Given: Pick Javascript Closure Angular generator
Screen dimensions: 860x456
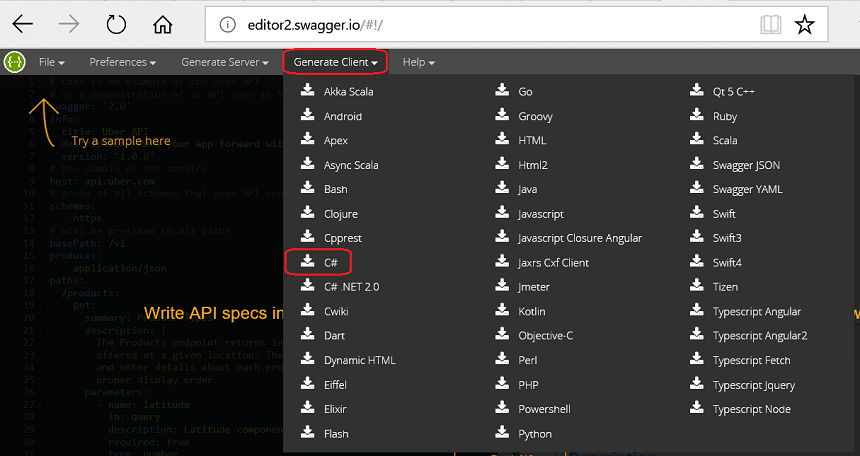Looking at the screenshot, I should click(x=580, y=238).
